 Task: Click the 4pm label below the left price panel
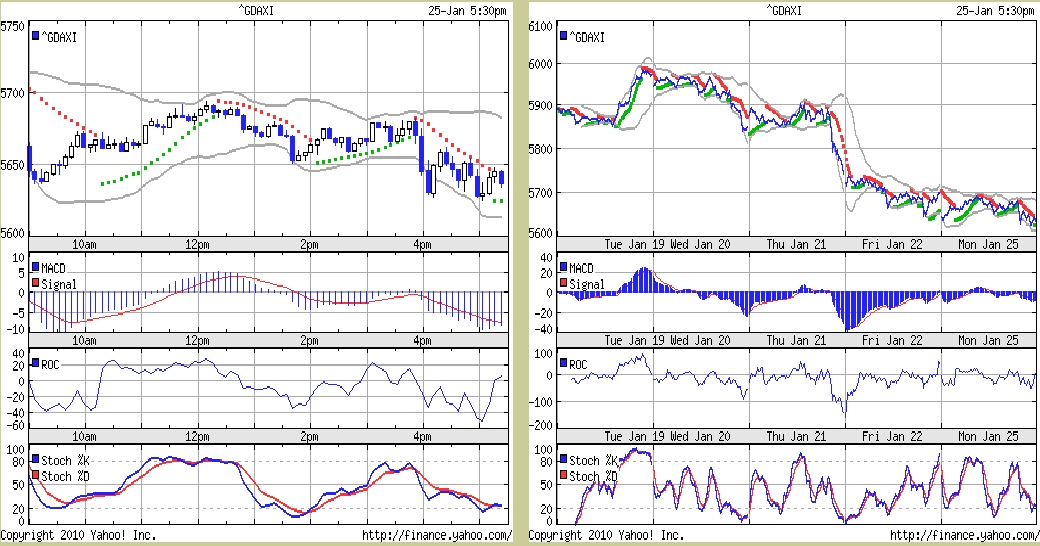coord(422,244)
